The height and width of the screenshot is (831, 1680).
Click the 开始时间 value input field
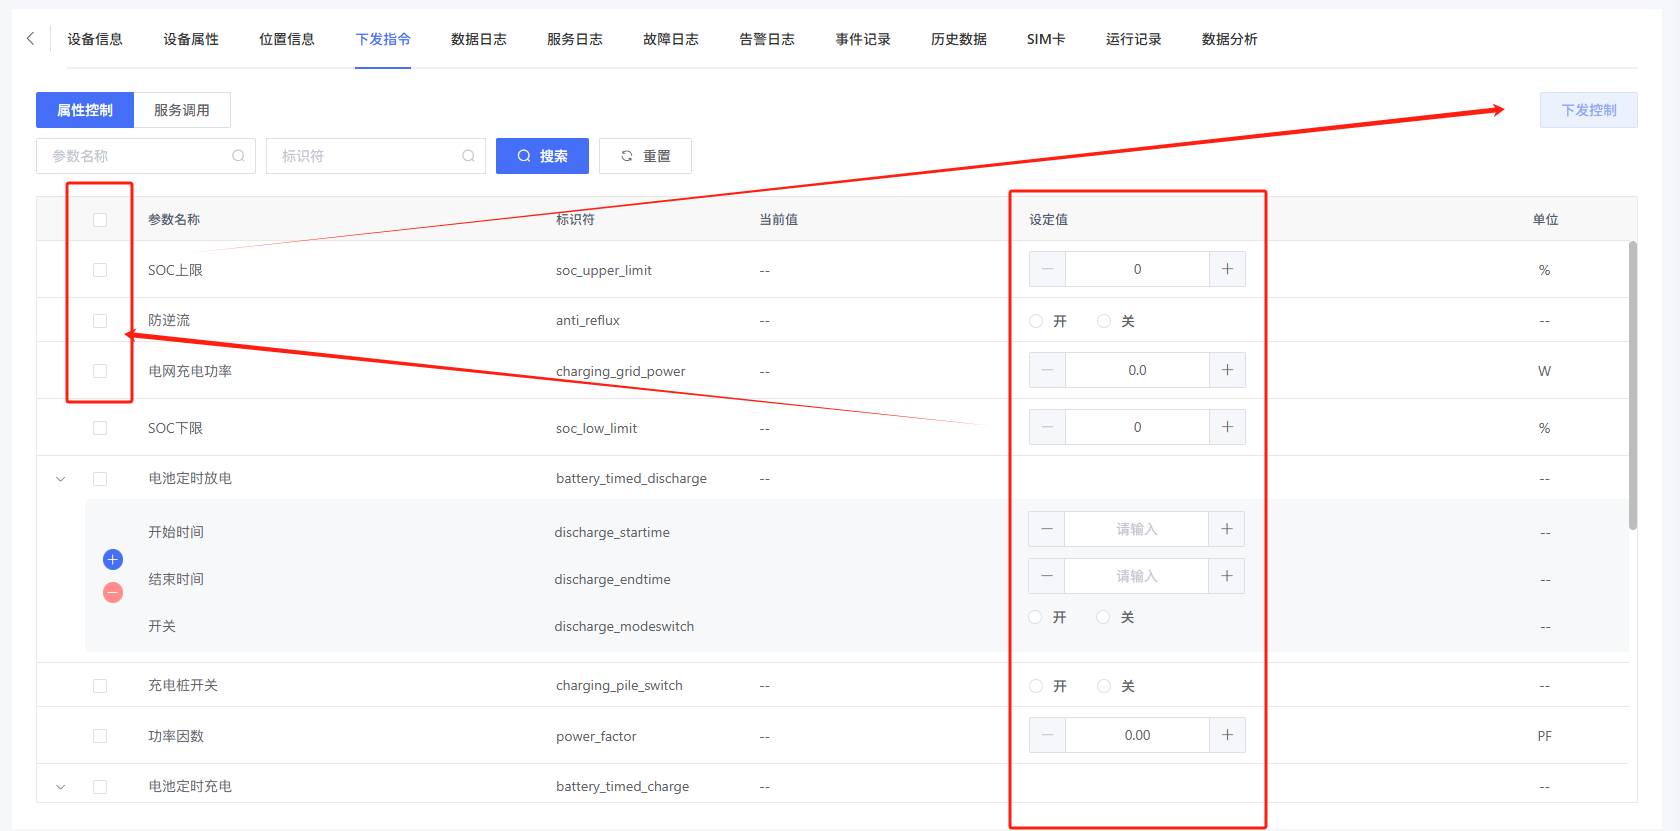1136,529
